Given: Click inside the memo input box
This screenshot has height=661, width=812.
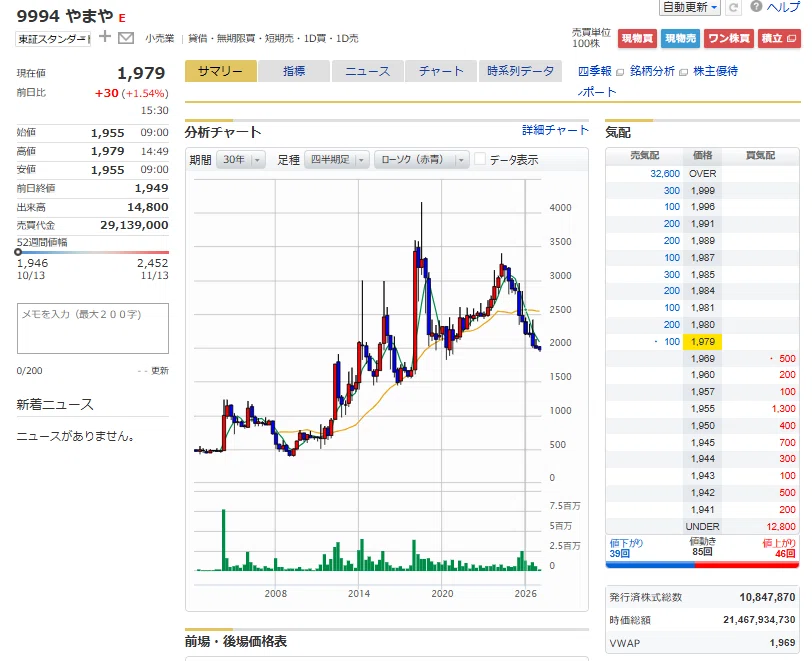Looking at the screenshot, I should (x=93, y=328).
